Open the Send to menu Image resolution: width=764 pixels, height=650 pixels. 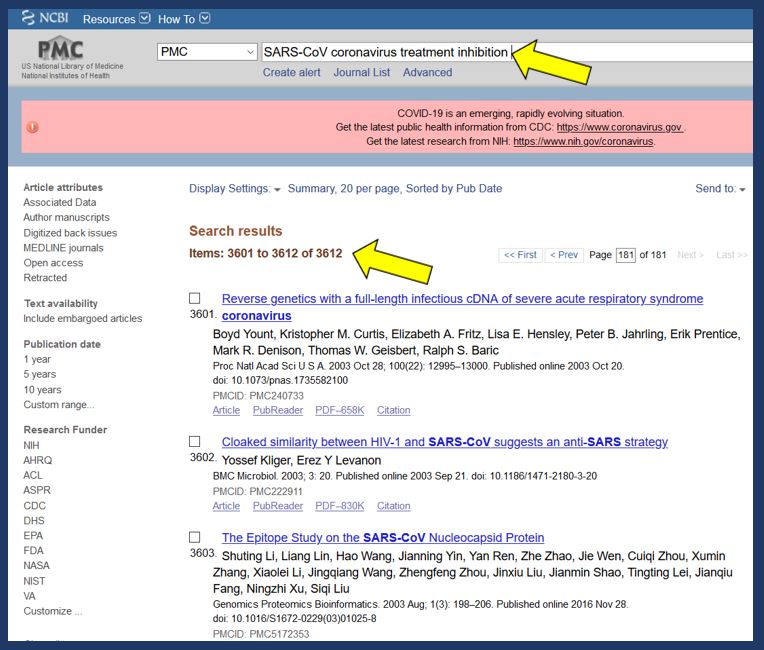tap(720, 189)
